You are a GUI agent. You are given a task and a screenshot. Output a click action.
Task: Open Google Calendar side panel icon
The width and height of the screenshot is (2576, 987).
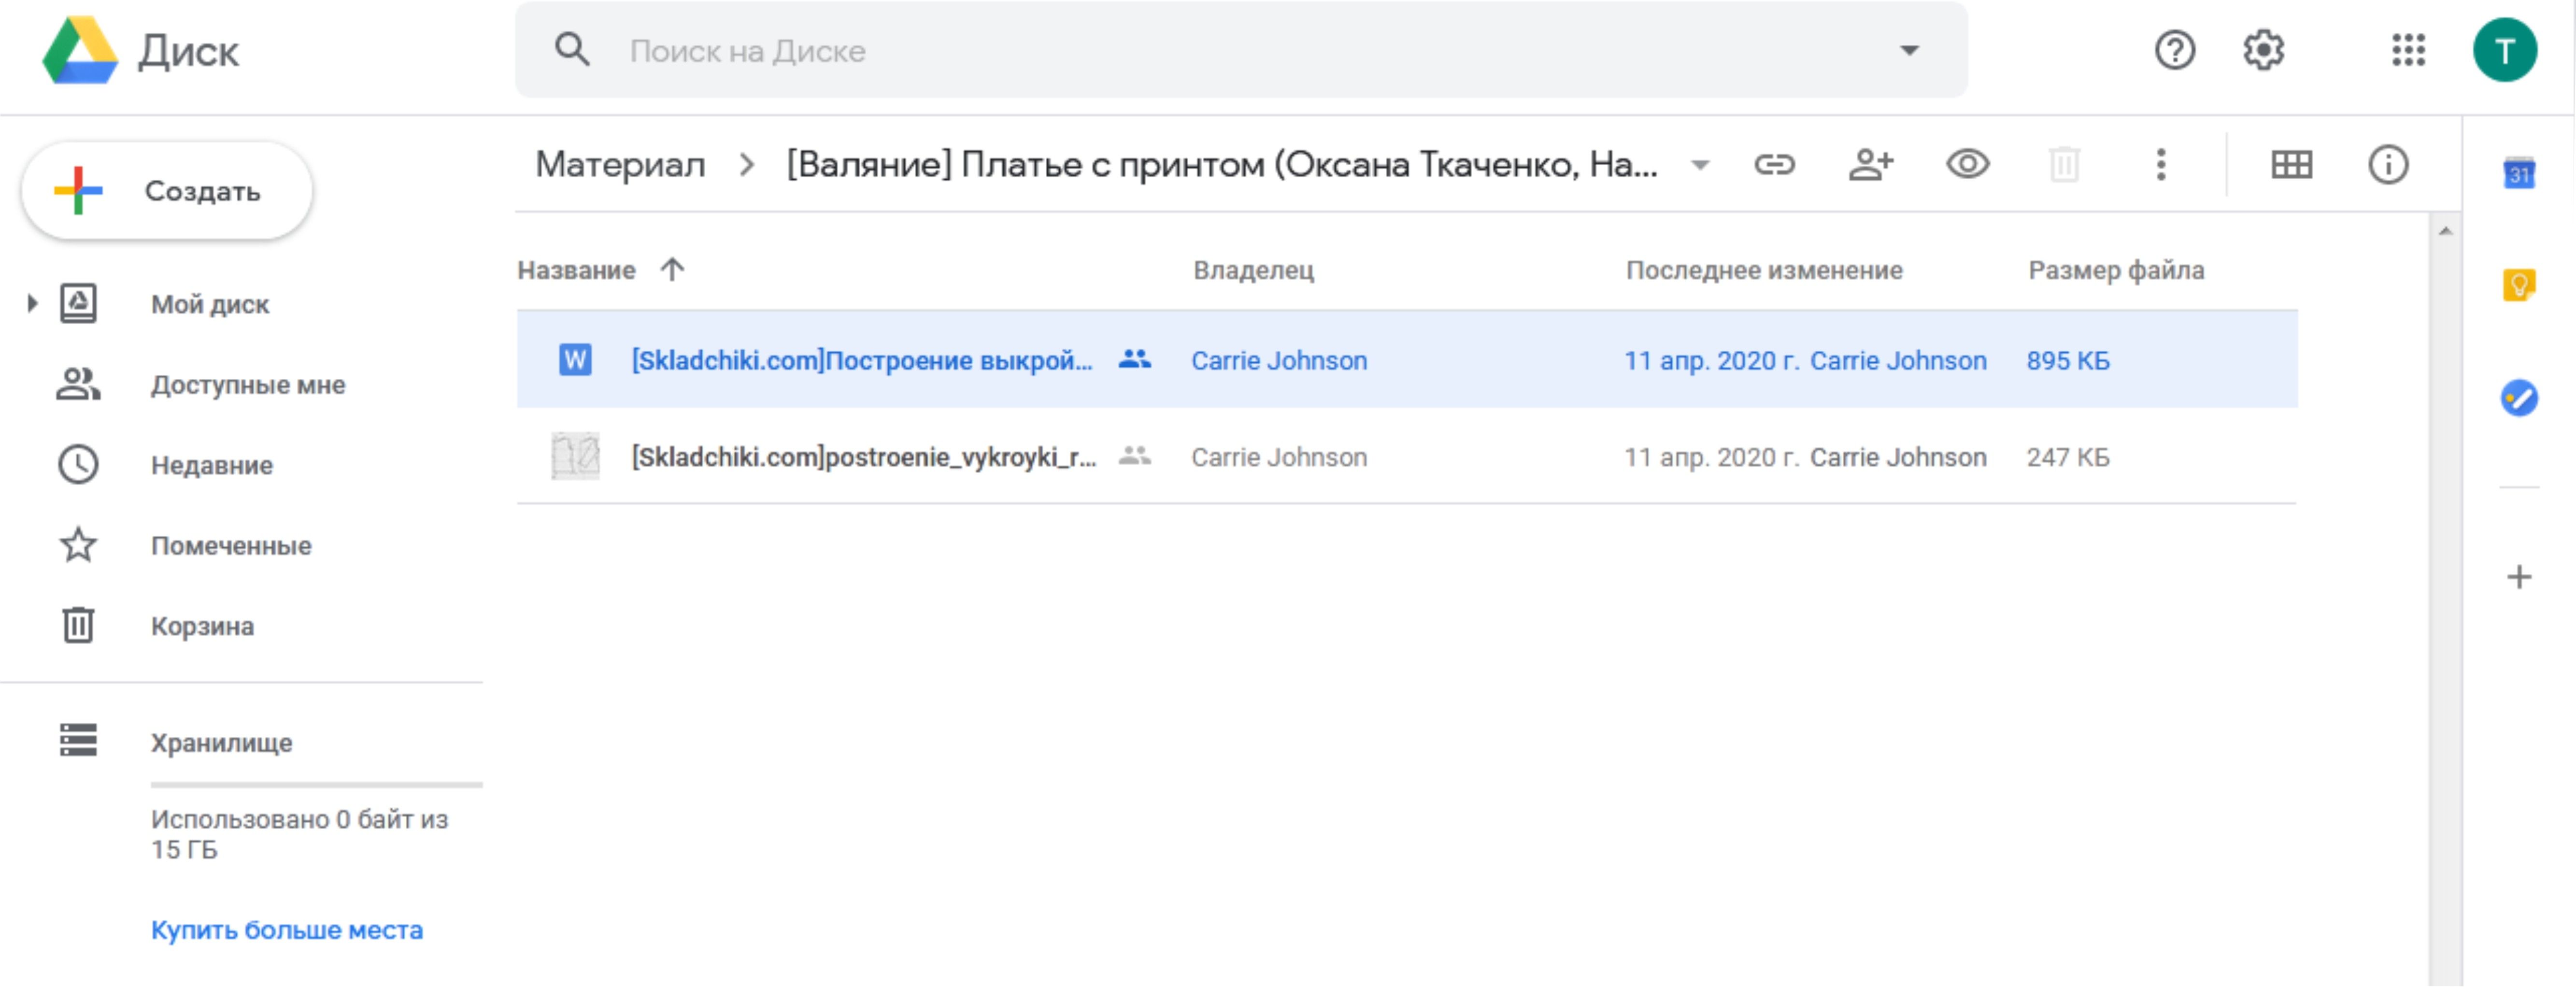click(x=2518, y=174)
